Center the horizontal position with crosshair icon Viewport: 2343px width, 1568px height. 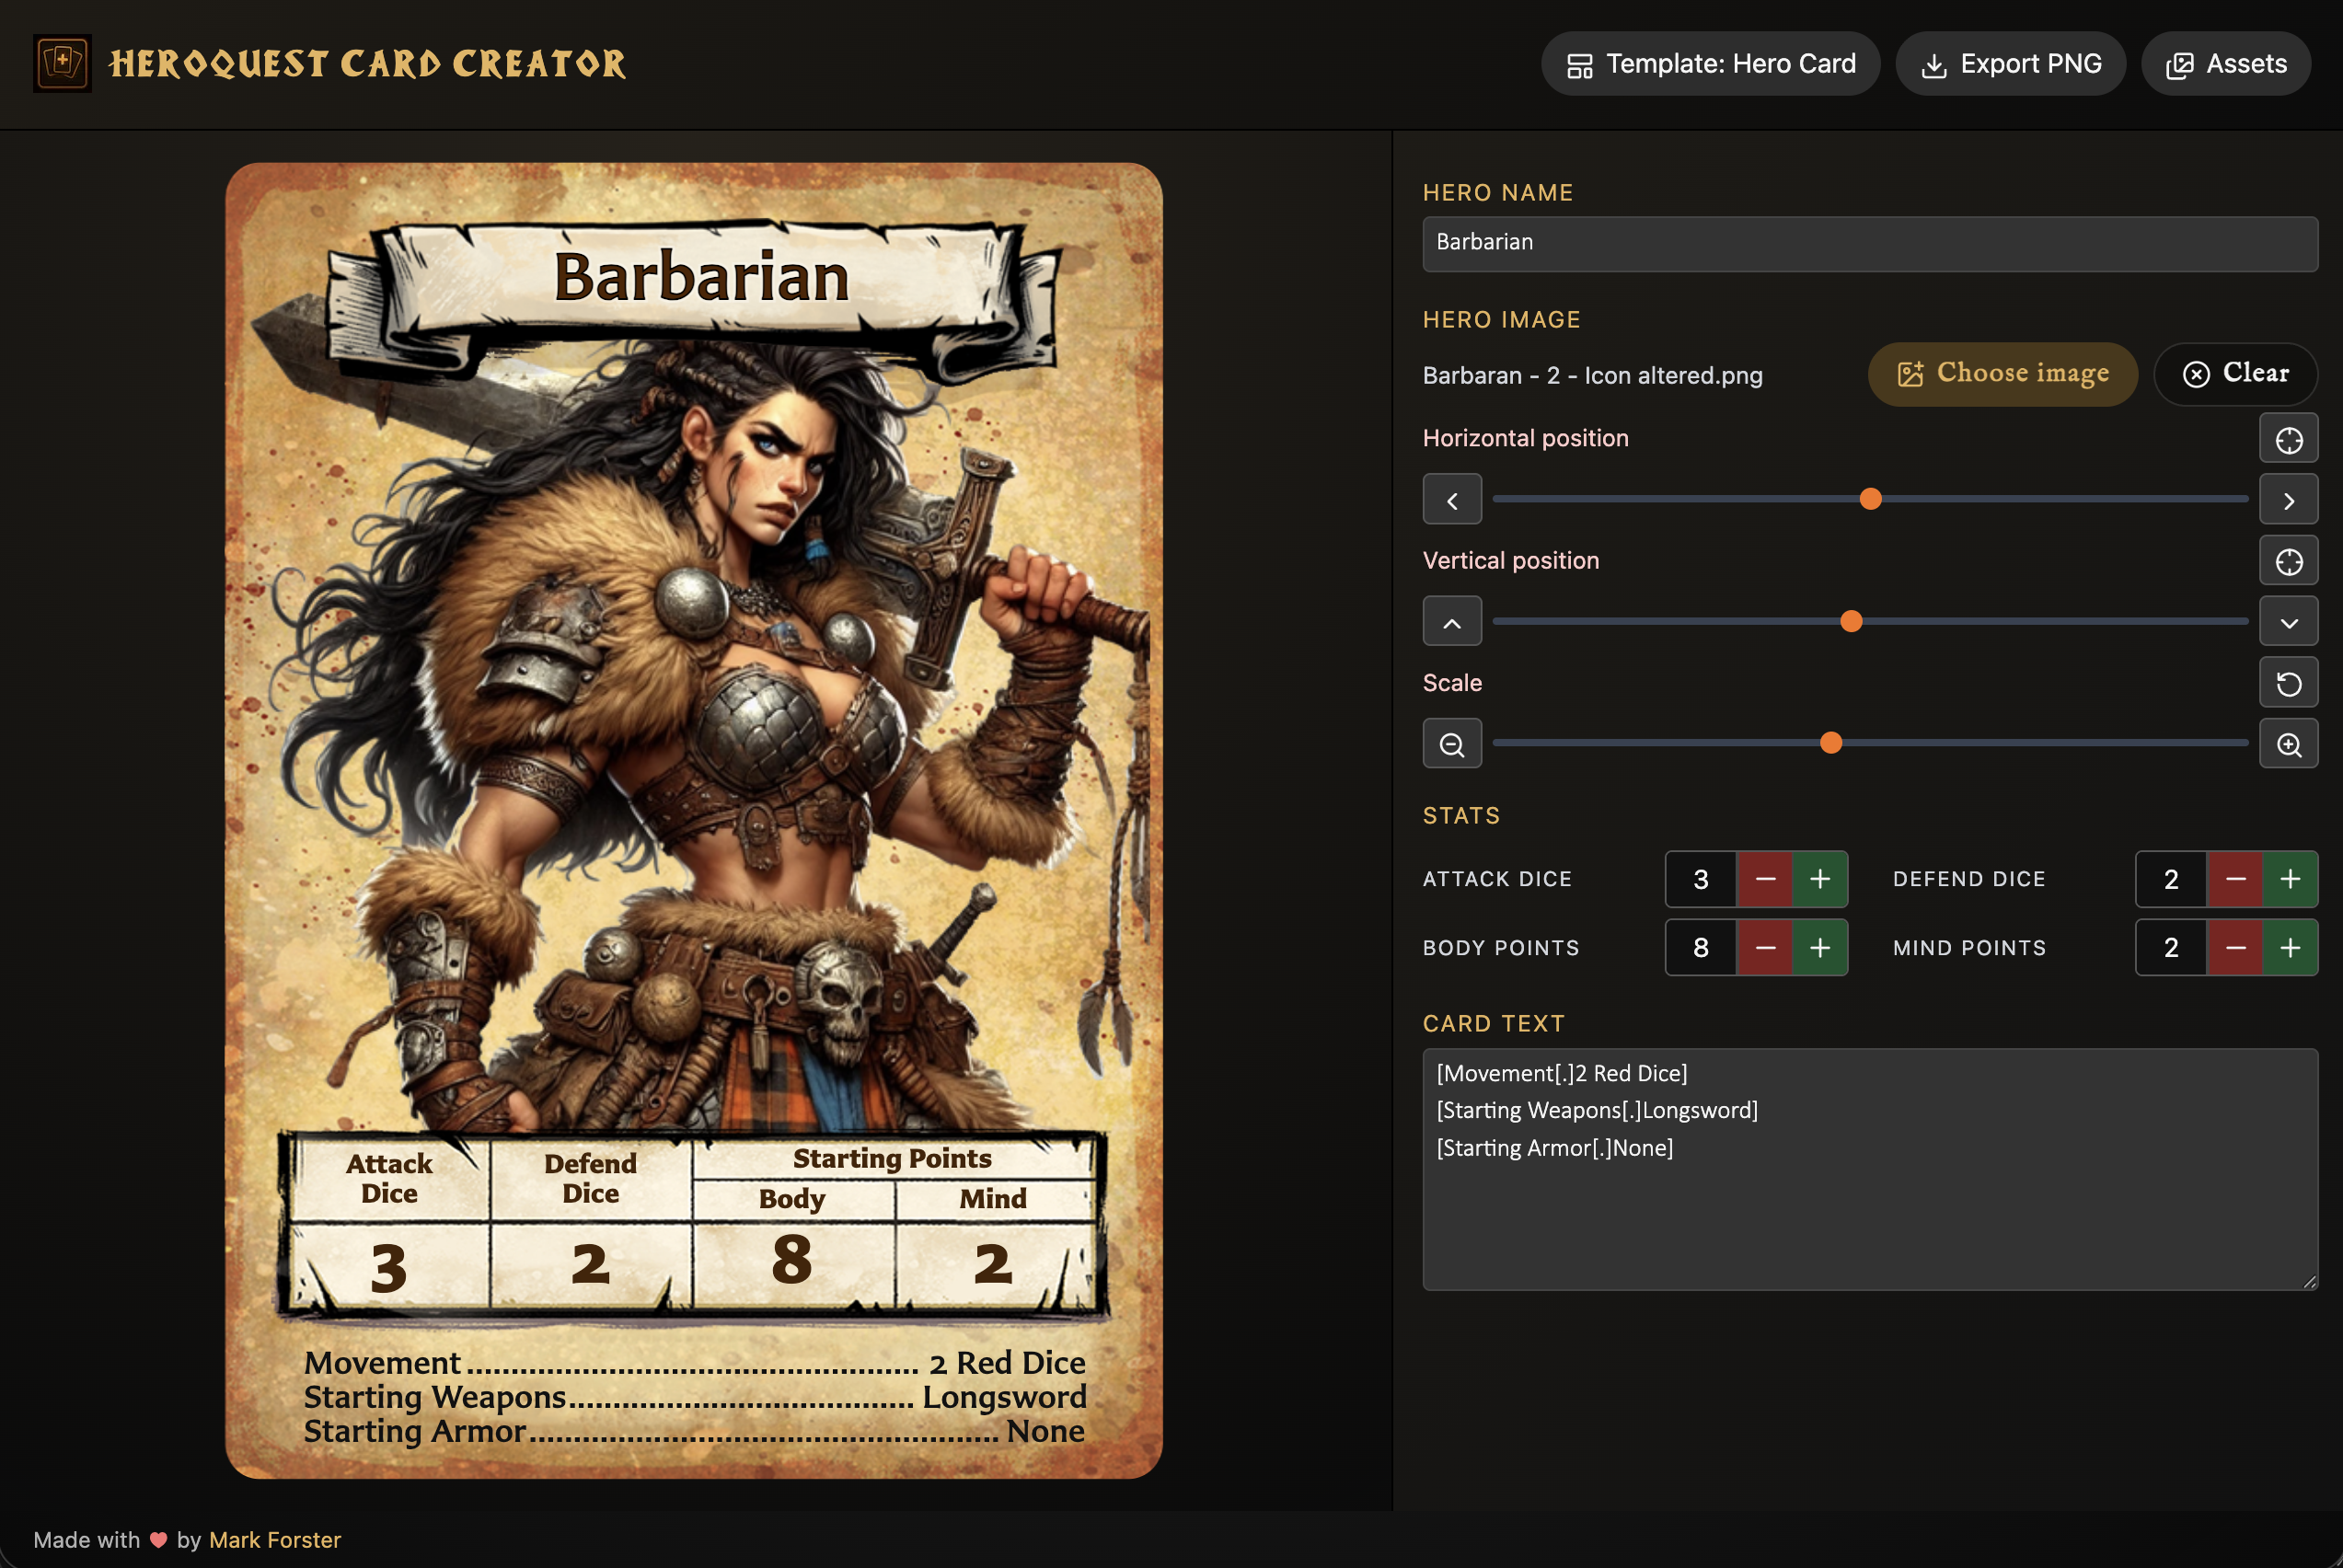[2288, 439]
